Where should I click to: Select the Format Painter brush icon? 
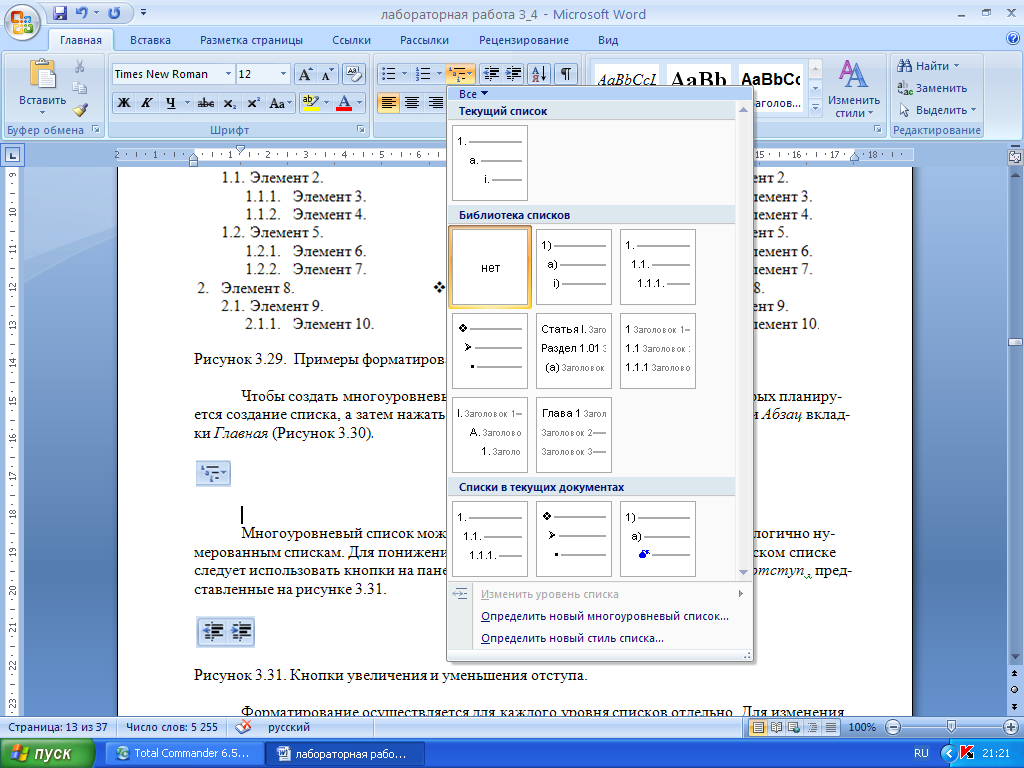(80, 109)
